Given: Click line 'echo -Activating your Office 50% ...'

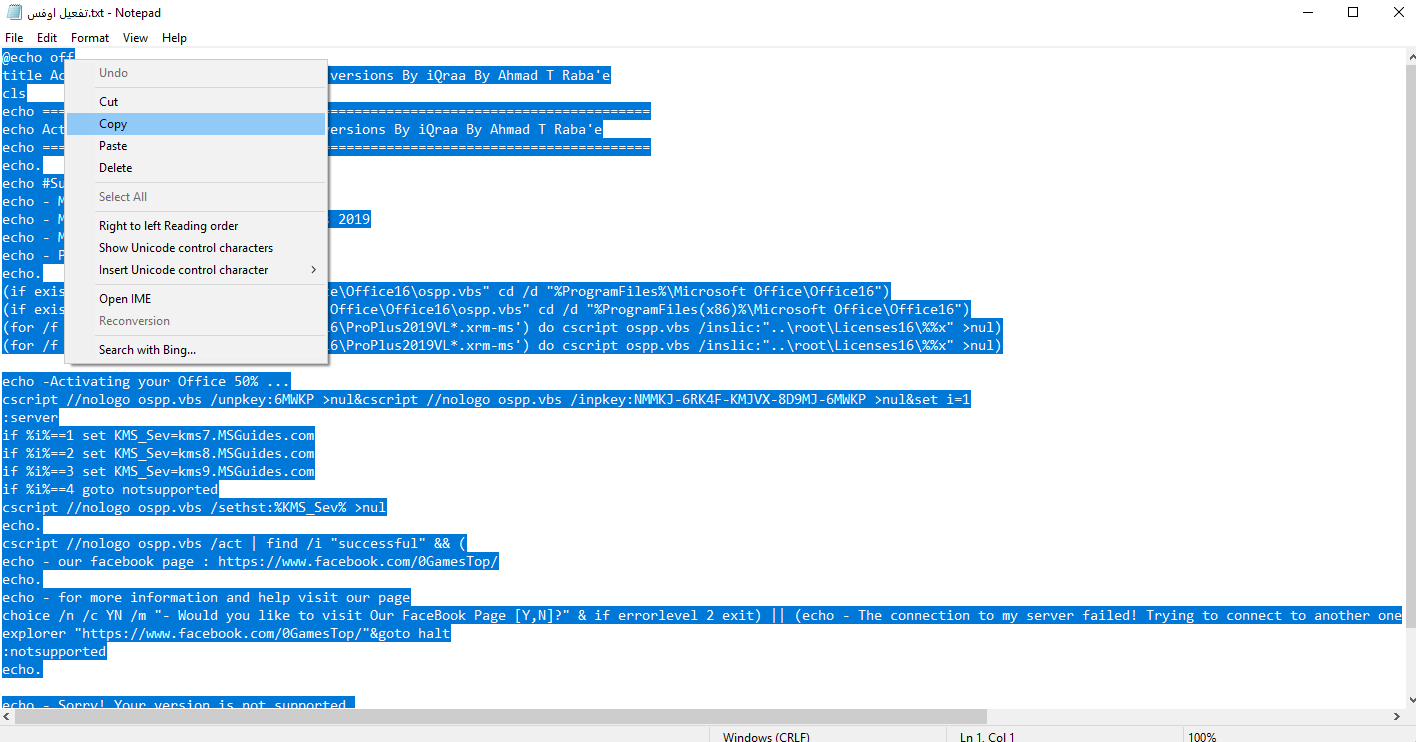Looking at the screenshot, I should pyautogui.click(x=146, y=382).
